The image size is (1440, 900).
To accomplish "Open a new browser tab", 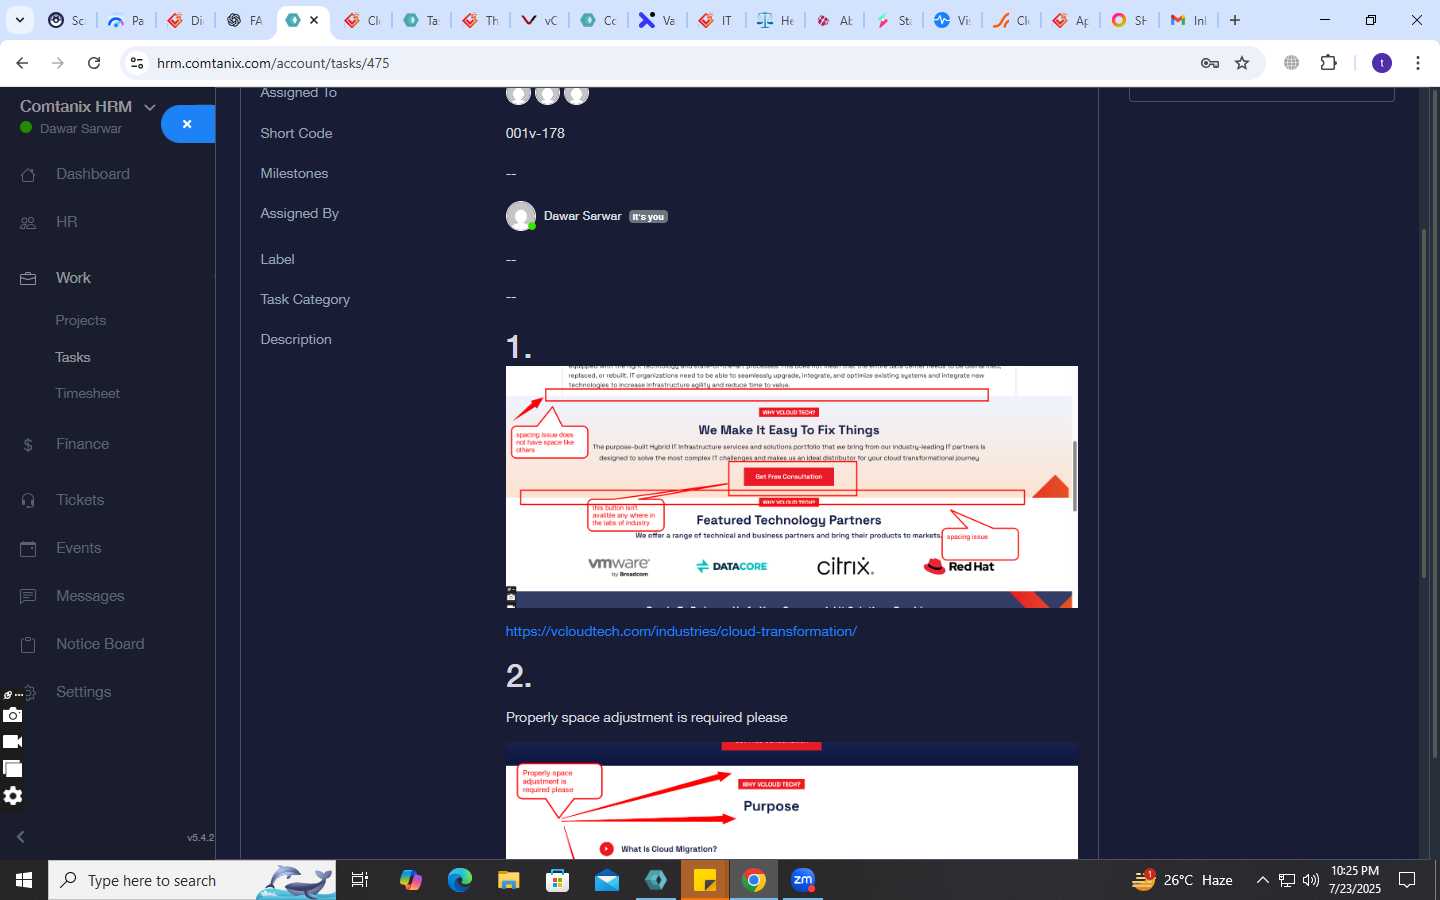I will pos(1235,20).
